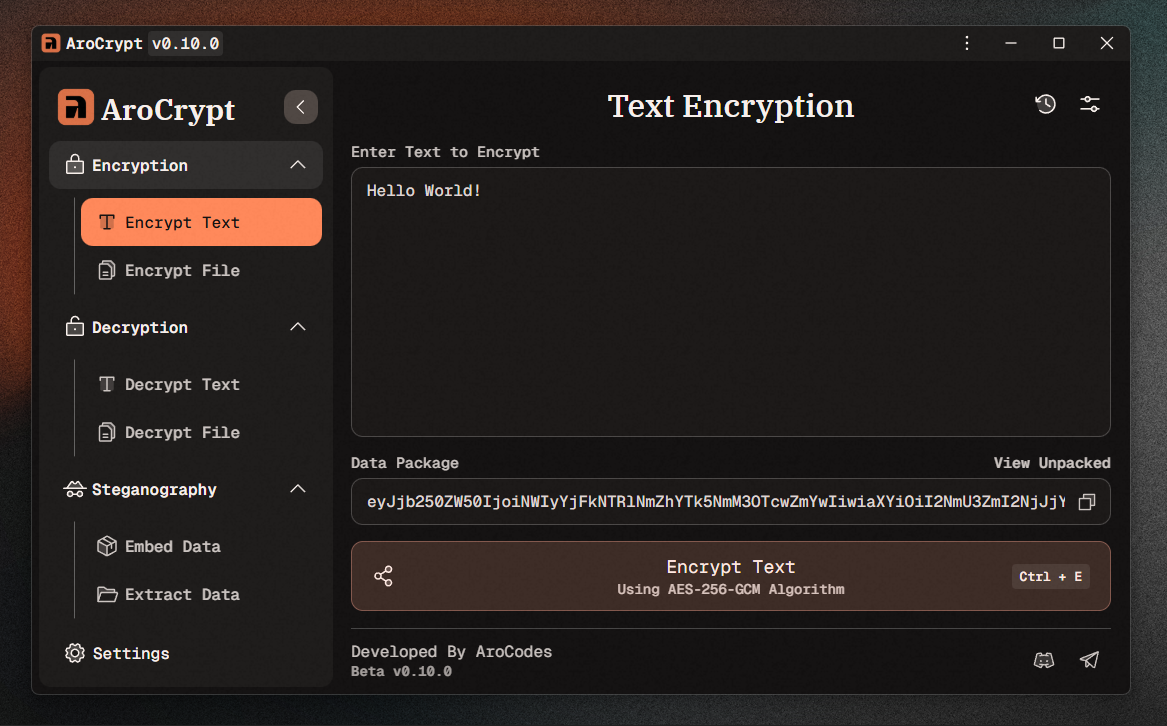The height and width of the screenshot is (726, 1167).
Task: Click the v0.10.0 version badge in title bar
Action: [185, 43]
